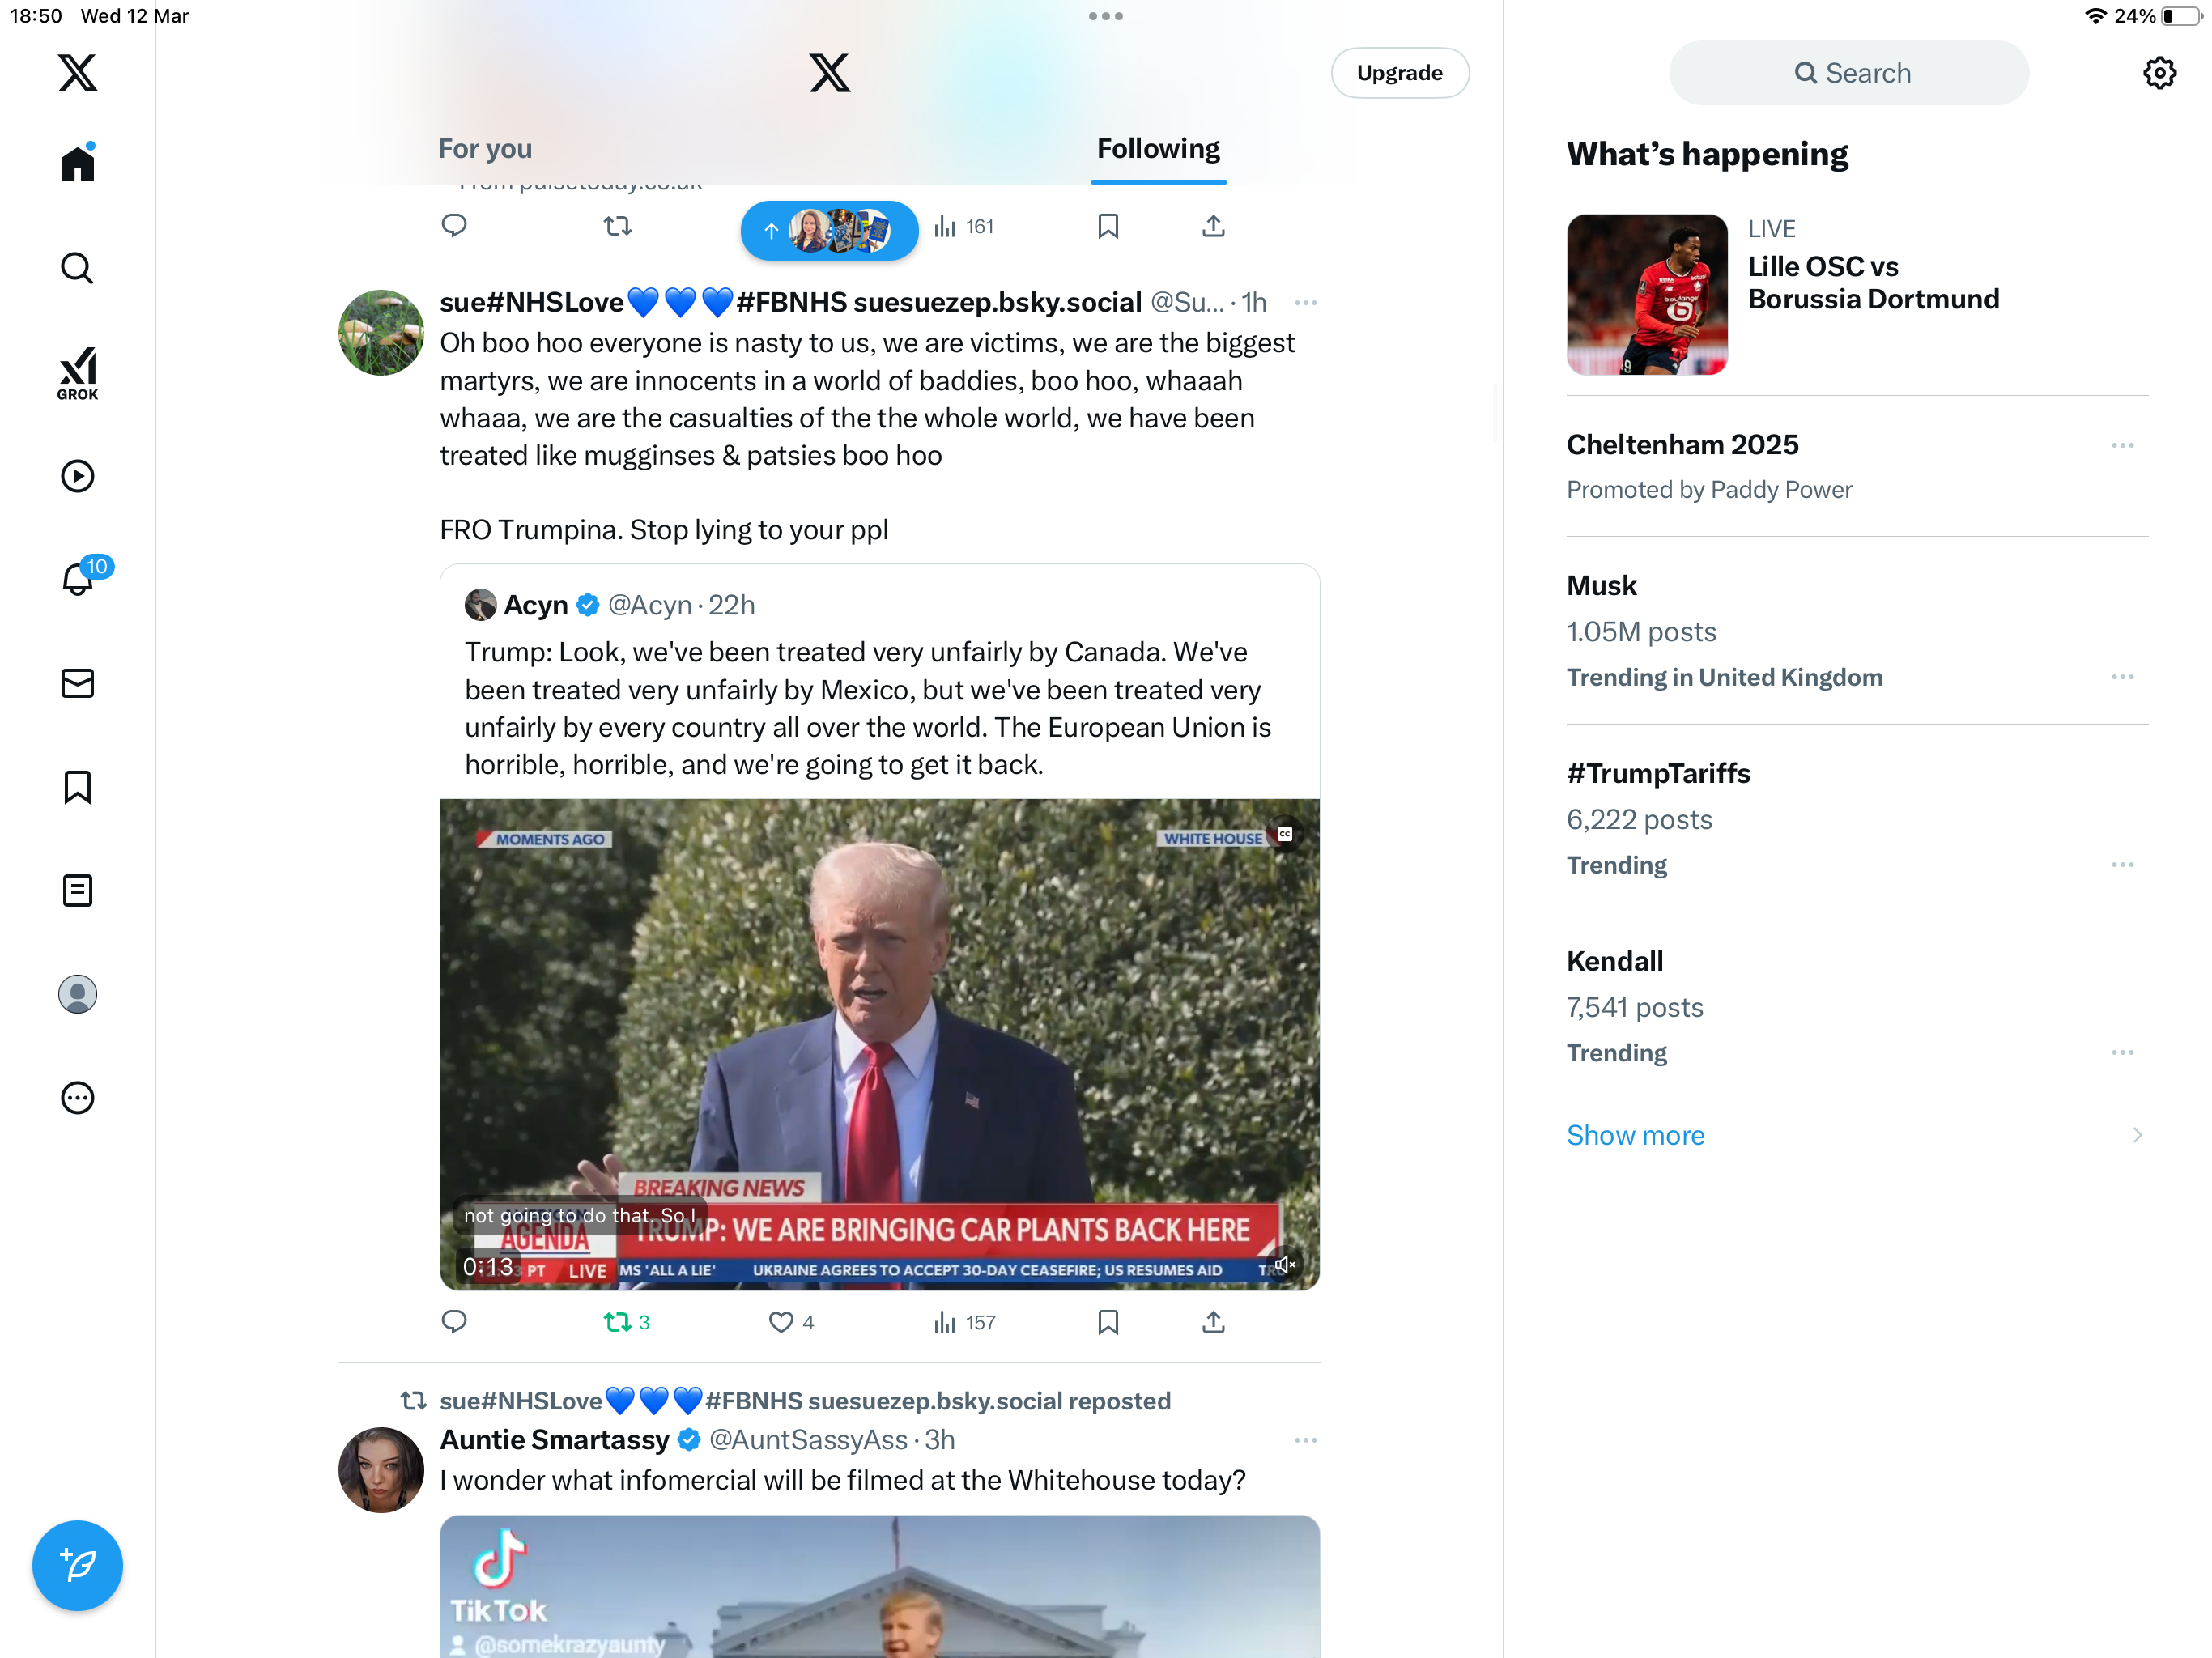2212x1658 pixels.
Task: Bookmark sue's post about Trumpina
Action: (1108, 1322)
